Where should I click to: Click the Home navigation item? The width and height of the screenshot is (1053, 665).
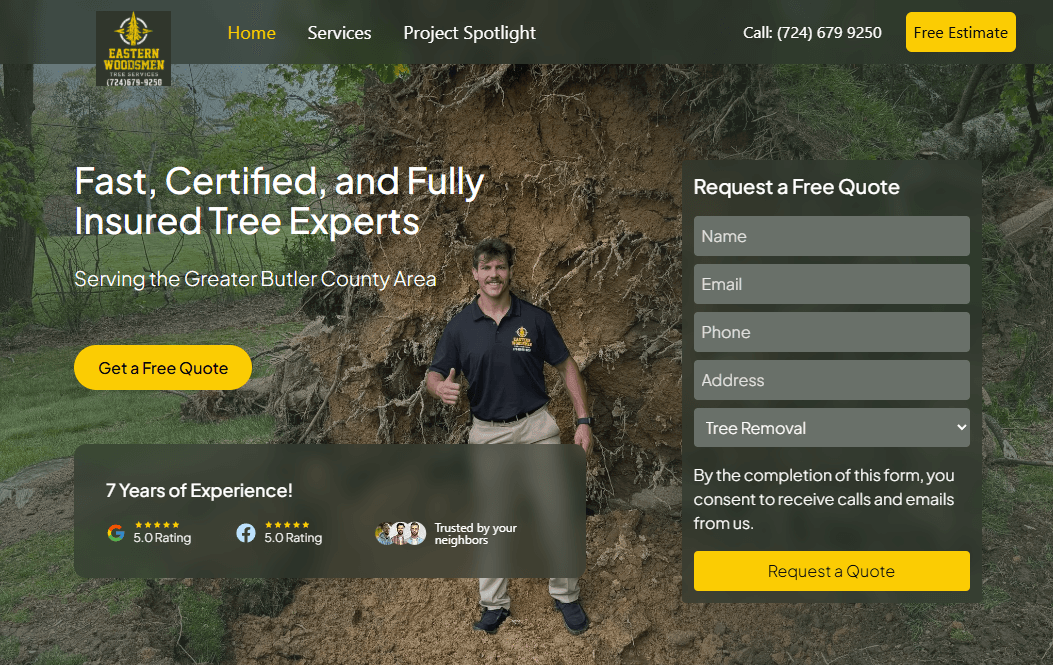(251, 32)
